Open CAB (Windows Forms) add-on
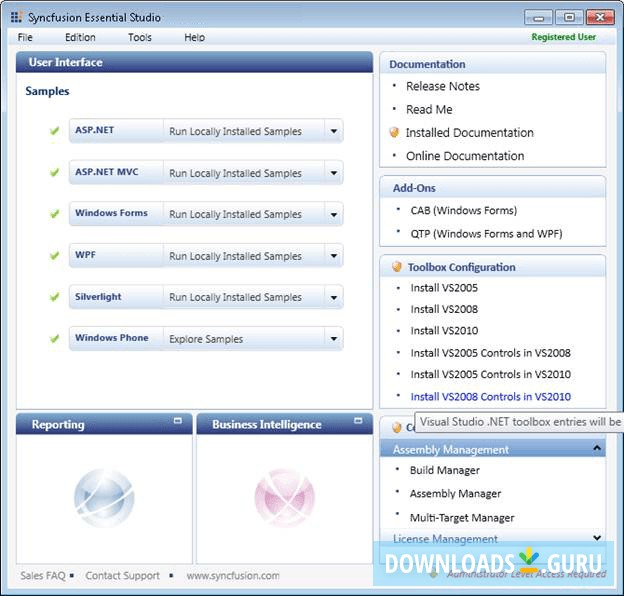The height and width of the screenshot is (596, 624). point(464,210)
